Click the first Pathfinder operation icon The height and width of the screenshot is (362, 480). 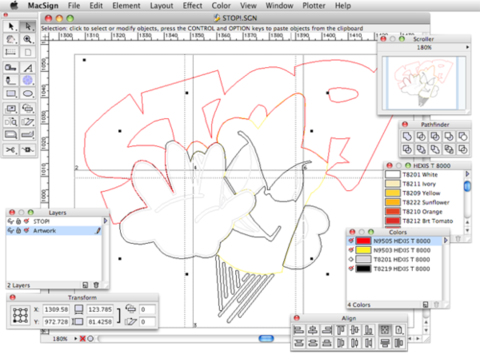tap(407, 136)
